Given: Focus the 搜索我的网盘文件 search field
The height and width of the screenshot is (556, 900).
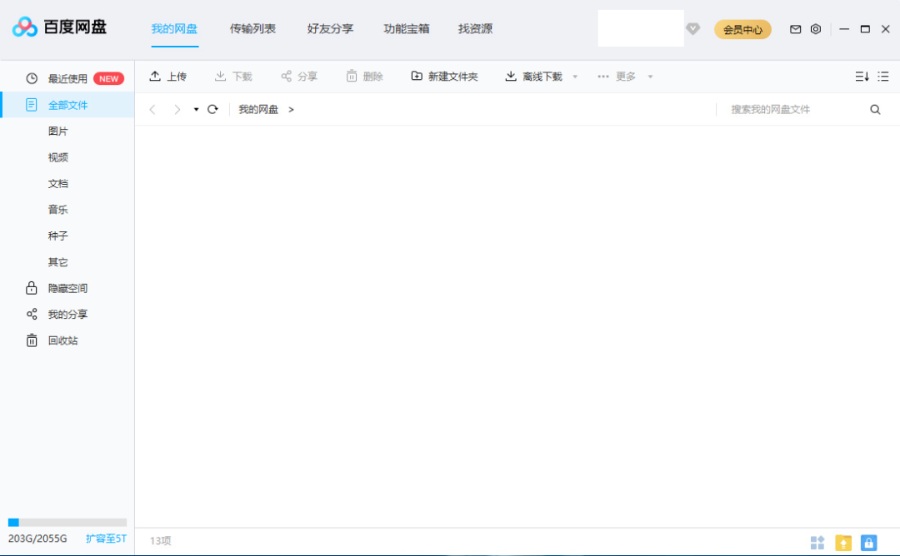Looking at the screenshot, I should [795, 110].
